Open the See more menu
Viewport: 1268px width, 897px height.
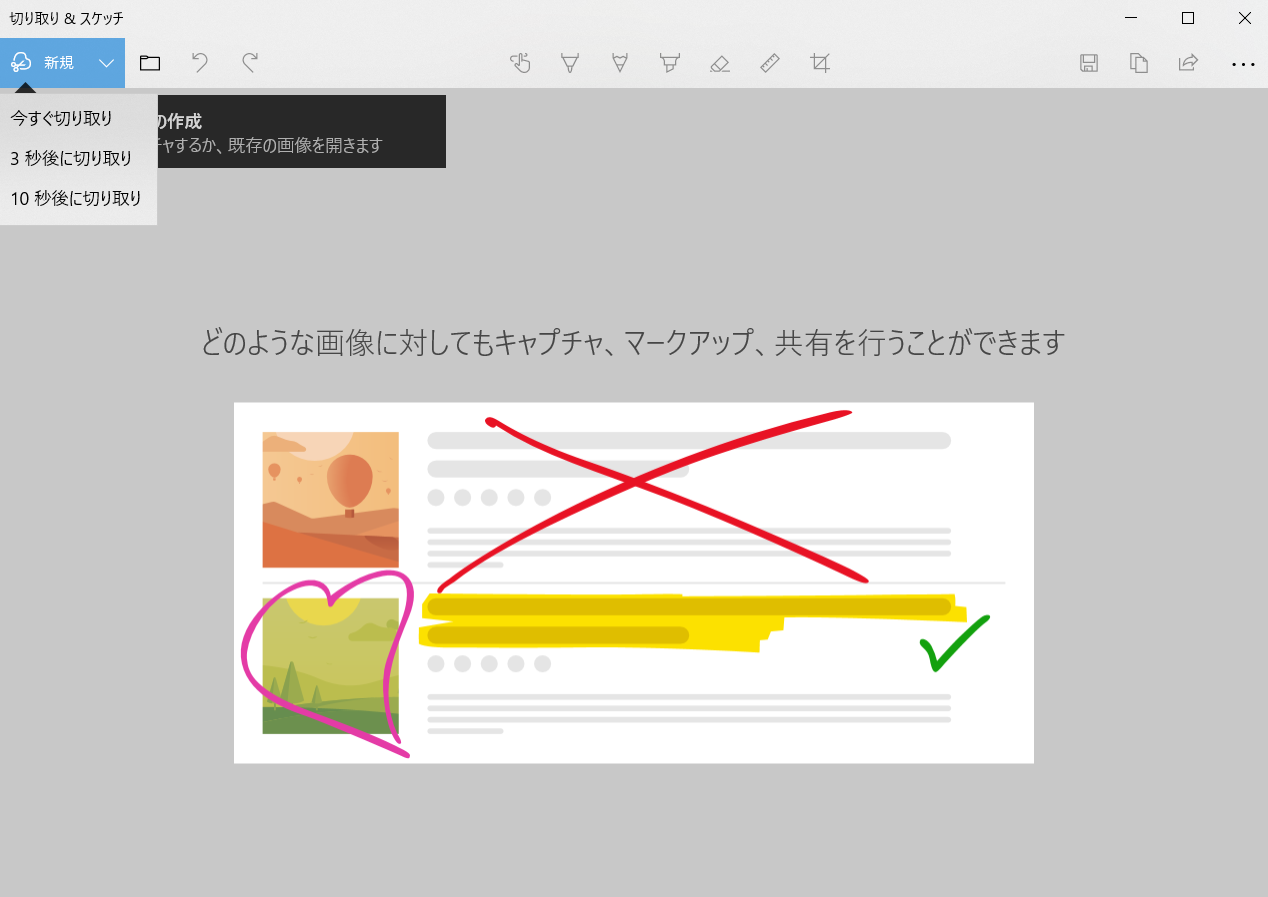pyautogui.click(x=1243, y=63)
